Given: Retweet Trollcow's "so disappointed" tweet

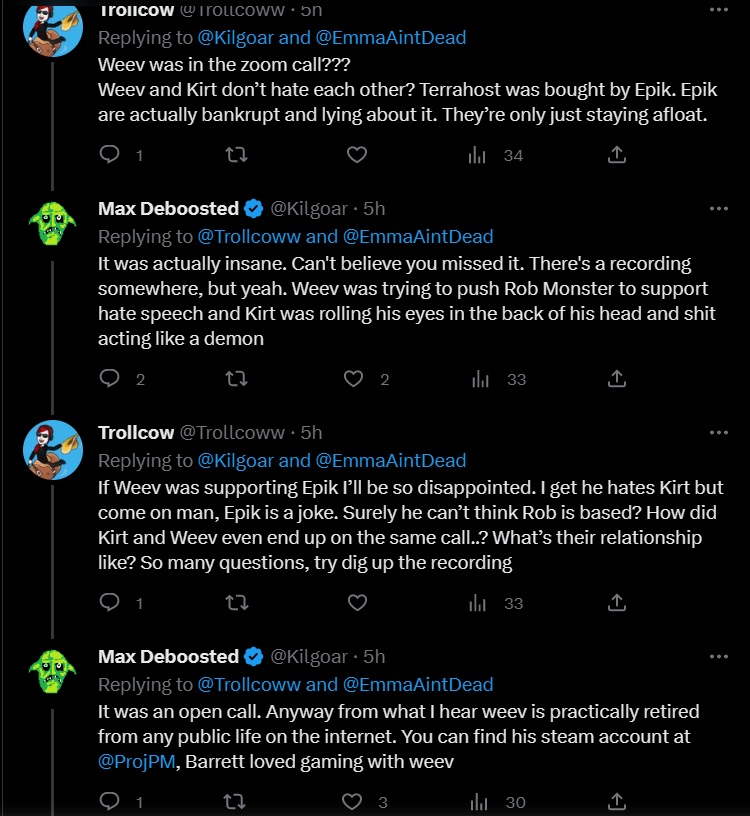Looking at the screenshot, I should (x=237, y=603).
